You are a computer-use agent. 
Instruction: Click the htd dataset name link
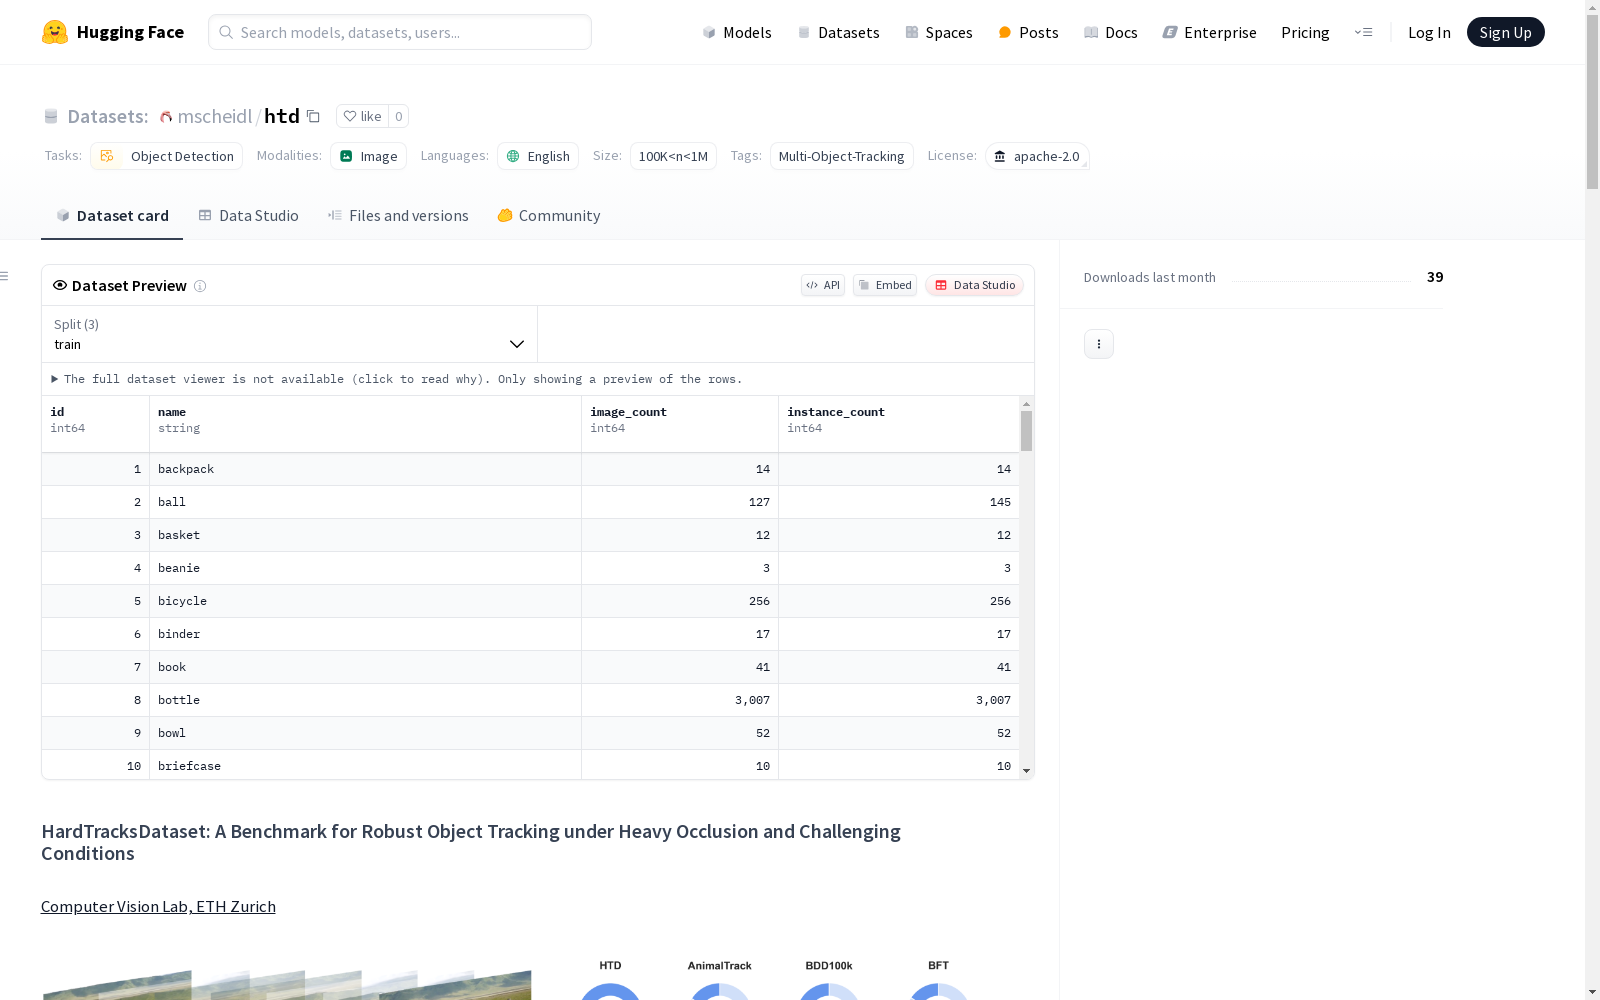tap(282, 116)
